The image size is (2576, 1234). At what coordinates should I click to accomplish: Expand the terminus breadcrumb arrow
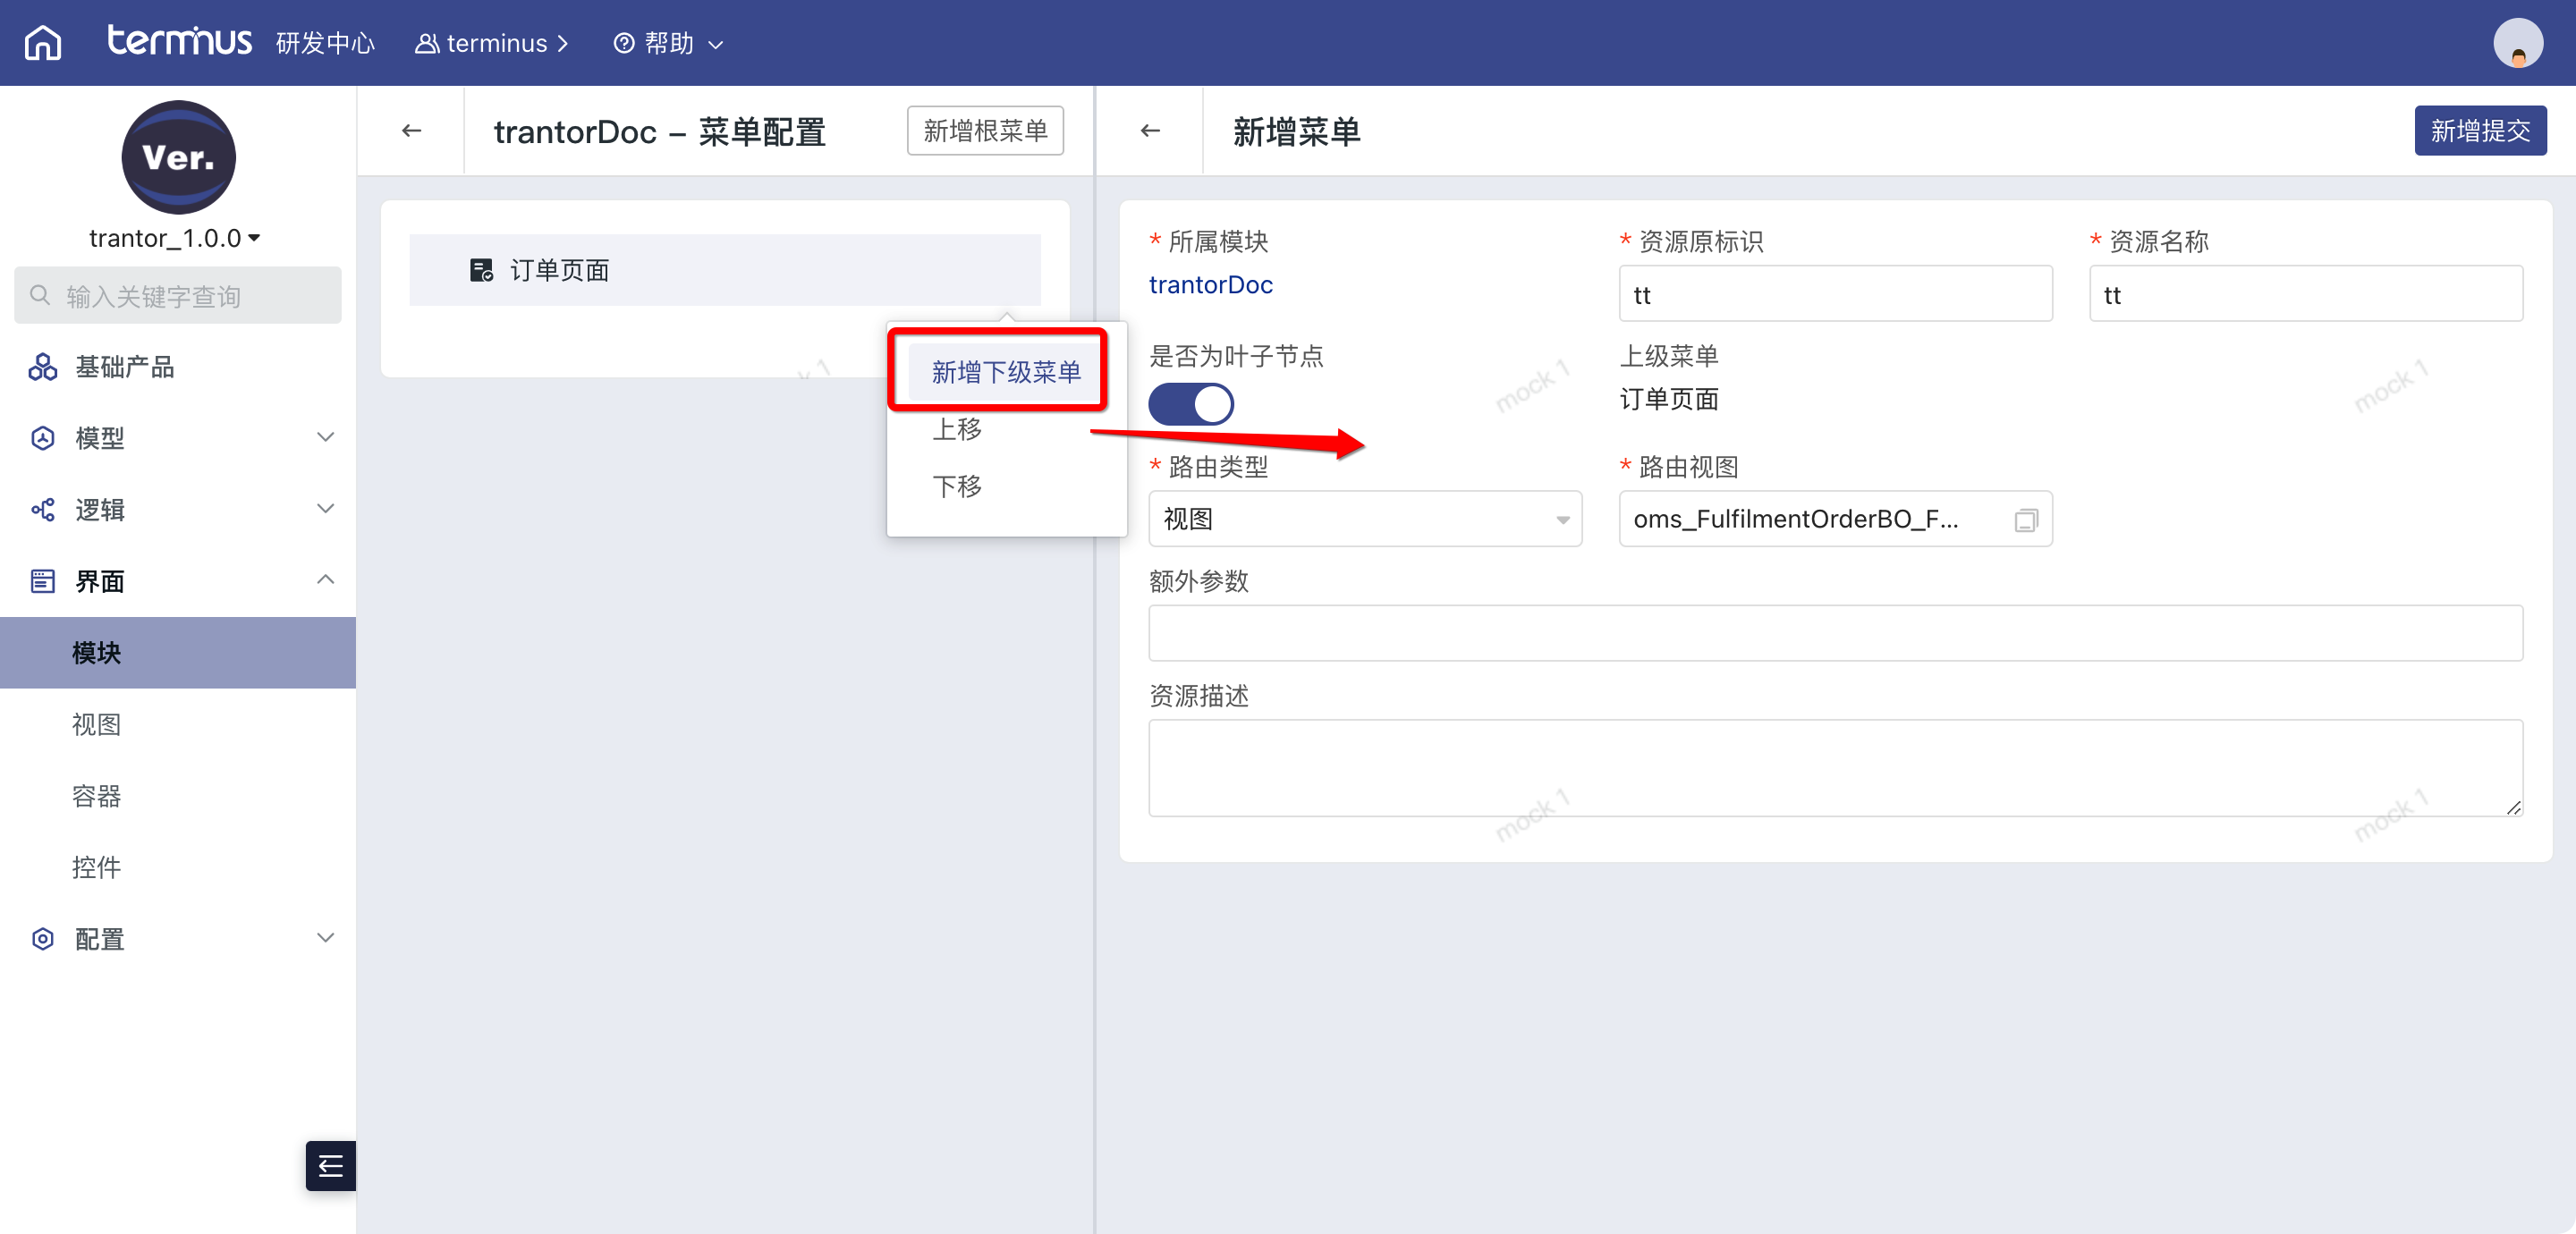pyautogui.click(x=563, y=43)
